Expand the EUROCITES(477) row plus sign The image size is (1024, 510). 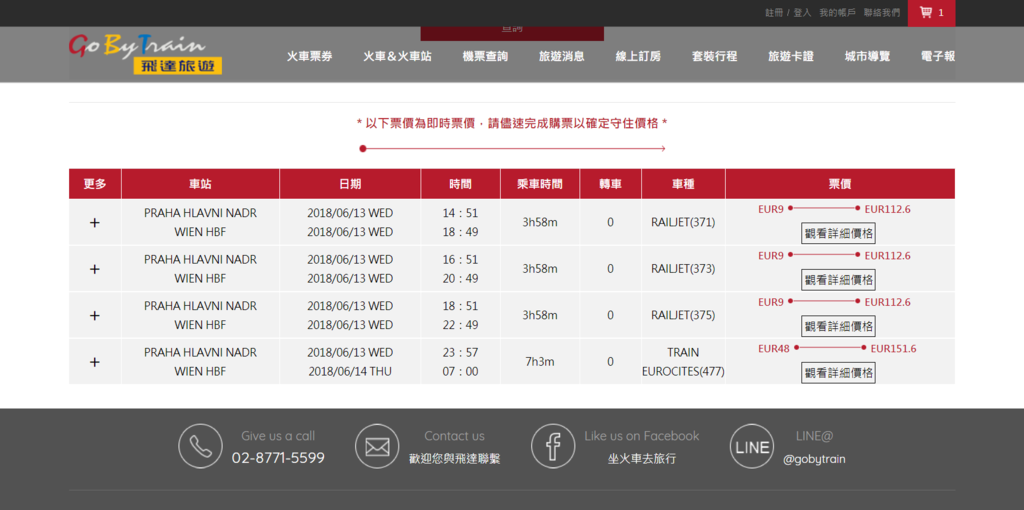(95, 362)
